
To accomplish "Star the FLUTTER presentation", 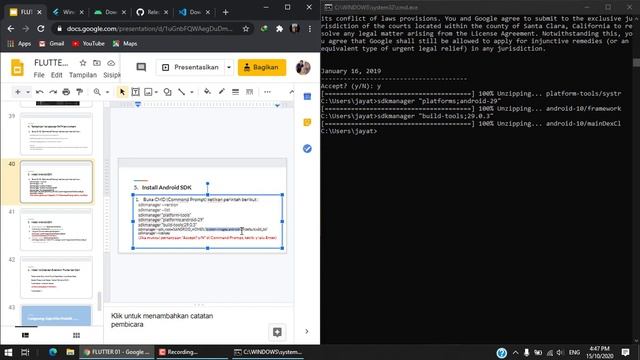I will 83,63.
